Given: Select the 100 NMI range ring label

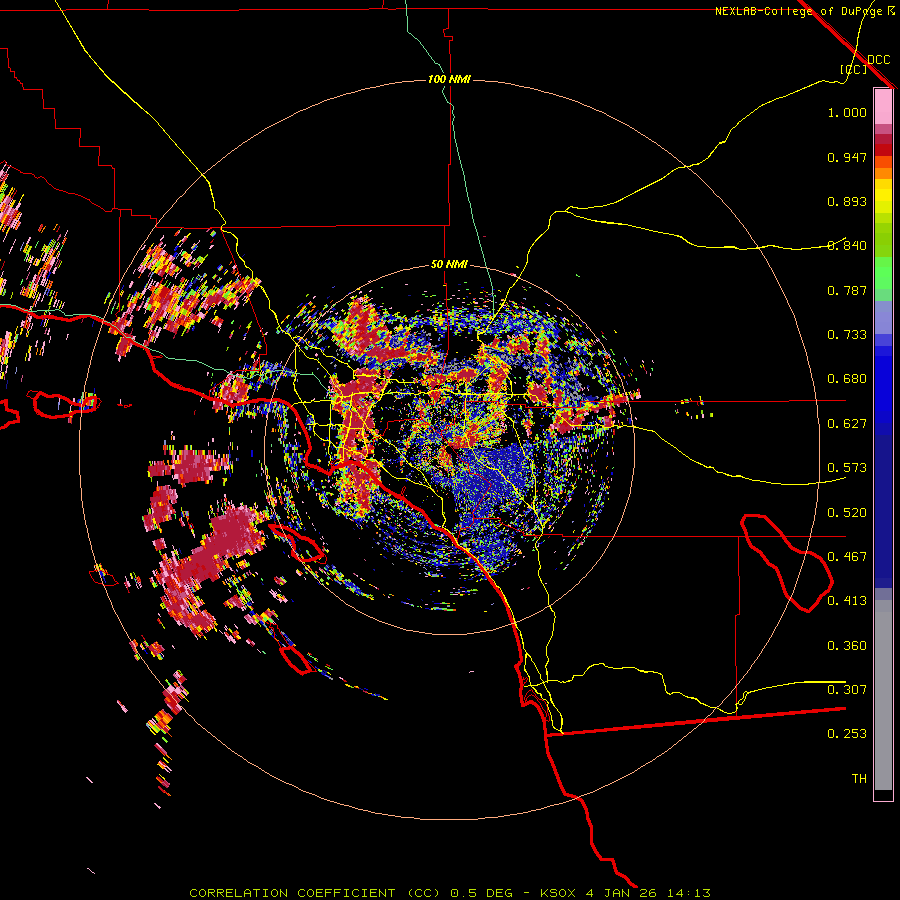Looking at the screenshot, I should [449, 79].
